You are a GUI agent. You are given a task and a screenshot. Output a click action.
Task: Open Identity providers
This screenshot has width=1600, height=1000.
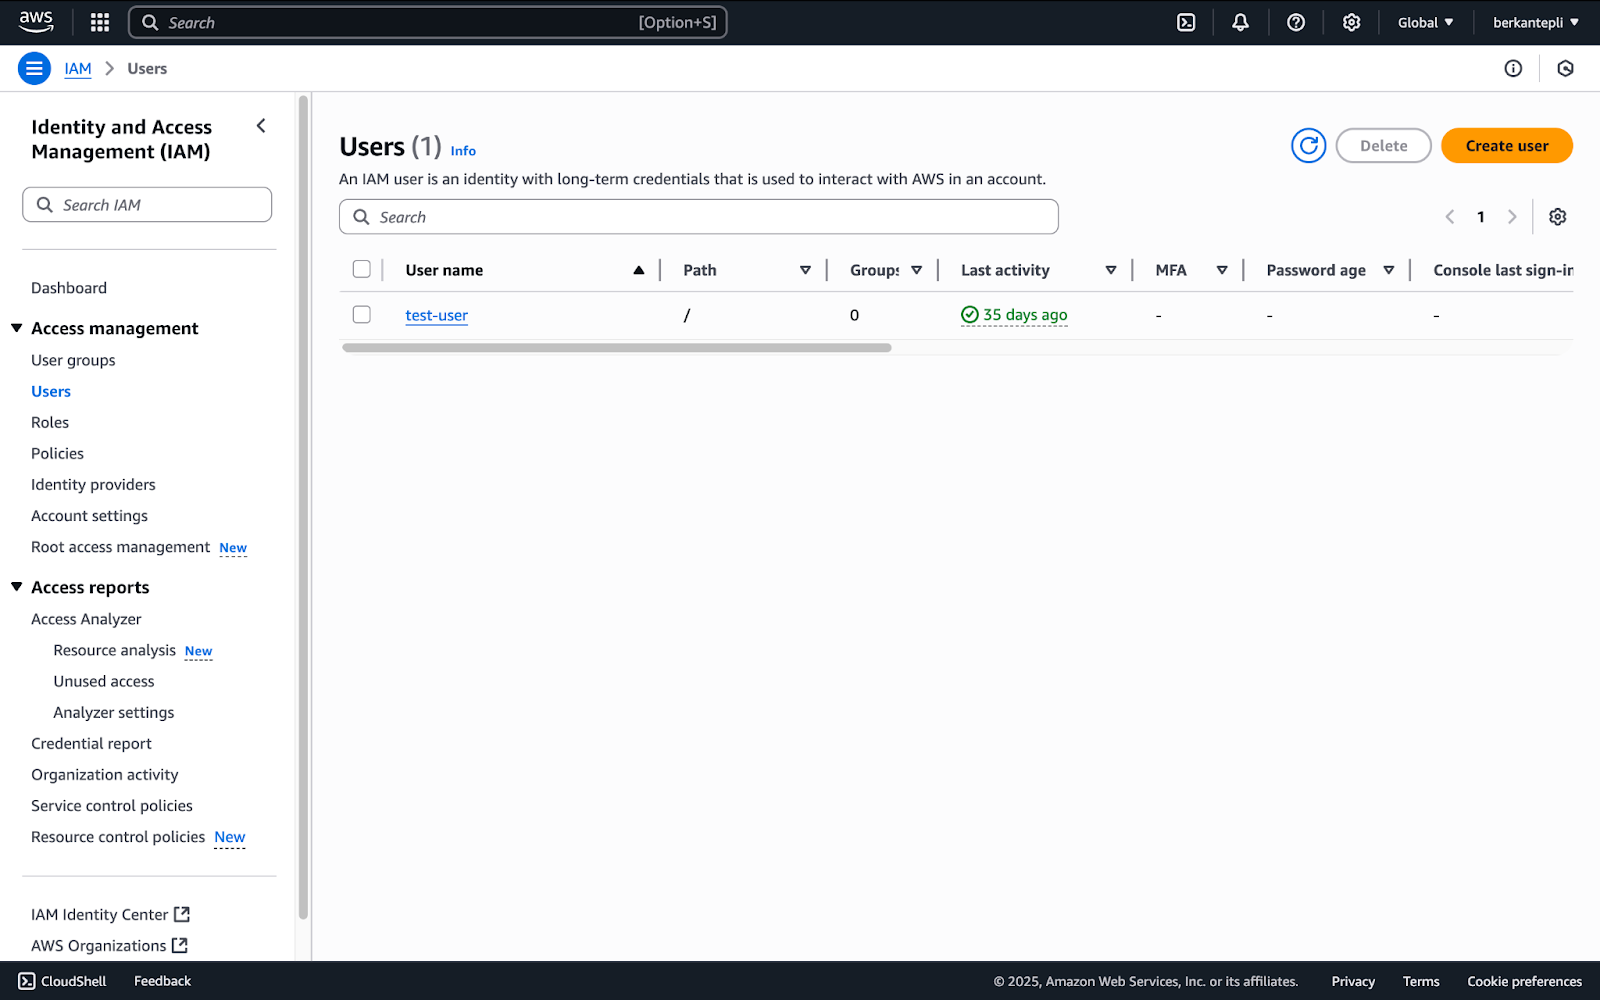pos(93,484)
